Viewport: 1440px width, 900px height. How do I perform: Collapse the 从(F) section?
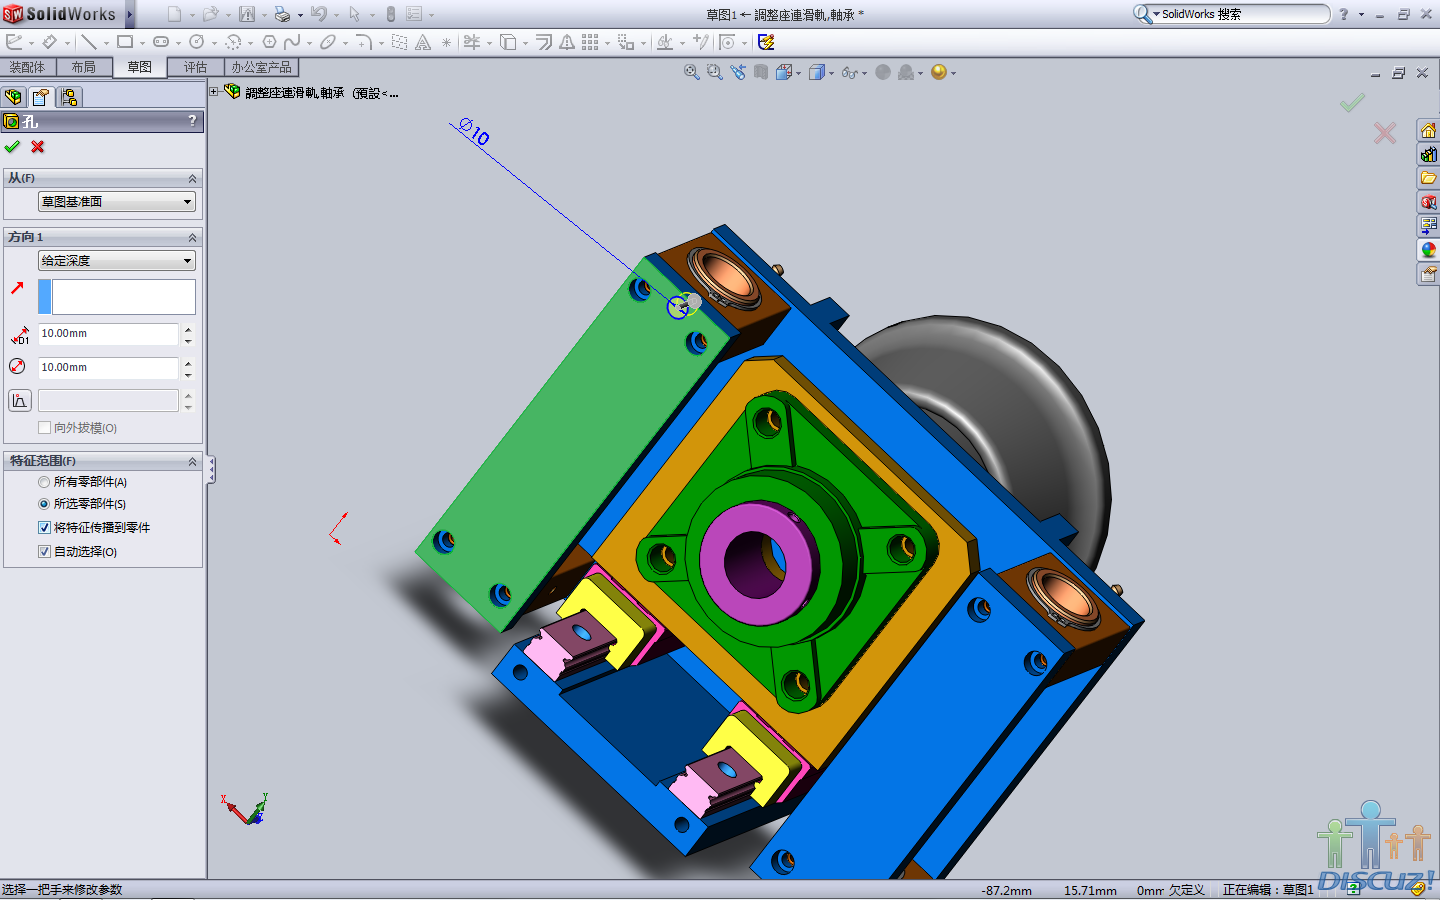[192, 178]
